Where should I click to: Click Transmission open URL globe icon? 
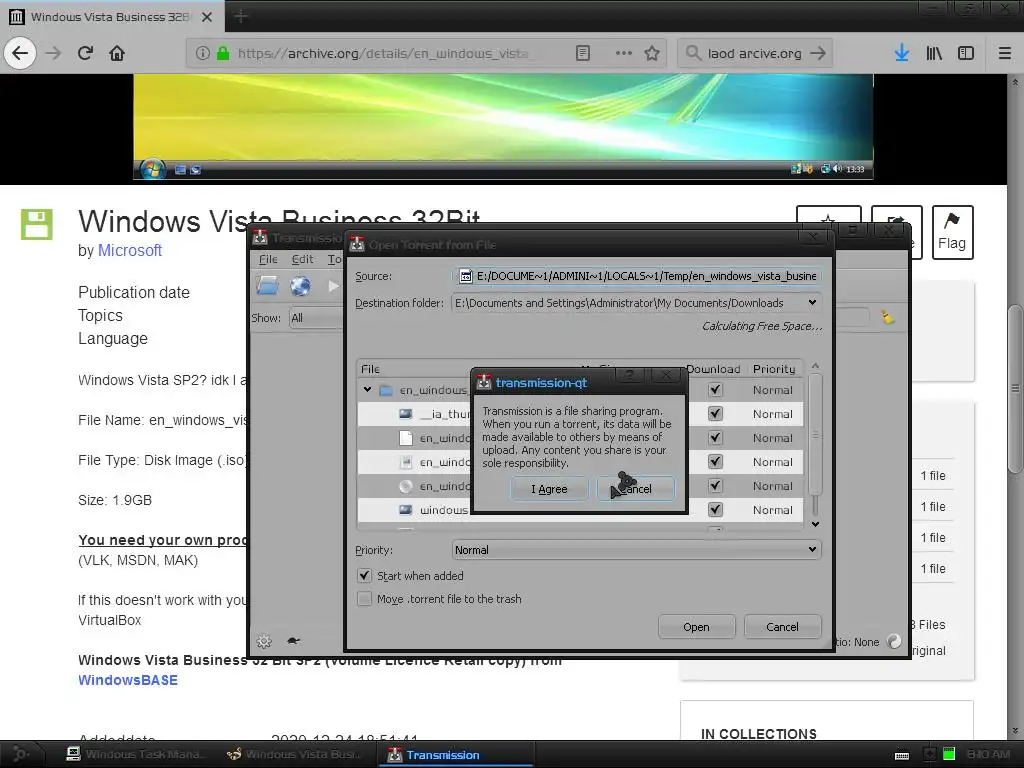300,285
